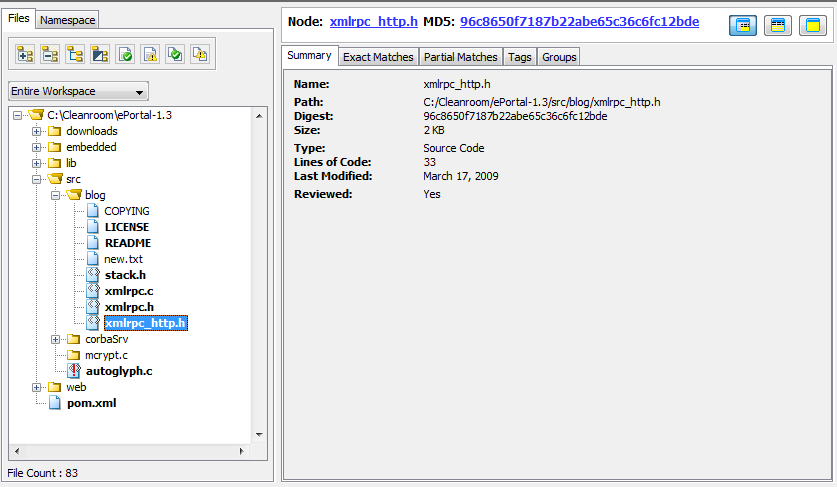837x487 pixels.
Task: Select the middle panel layout button
Action: [777, 25]
